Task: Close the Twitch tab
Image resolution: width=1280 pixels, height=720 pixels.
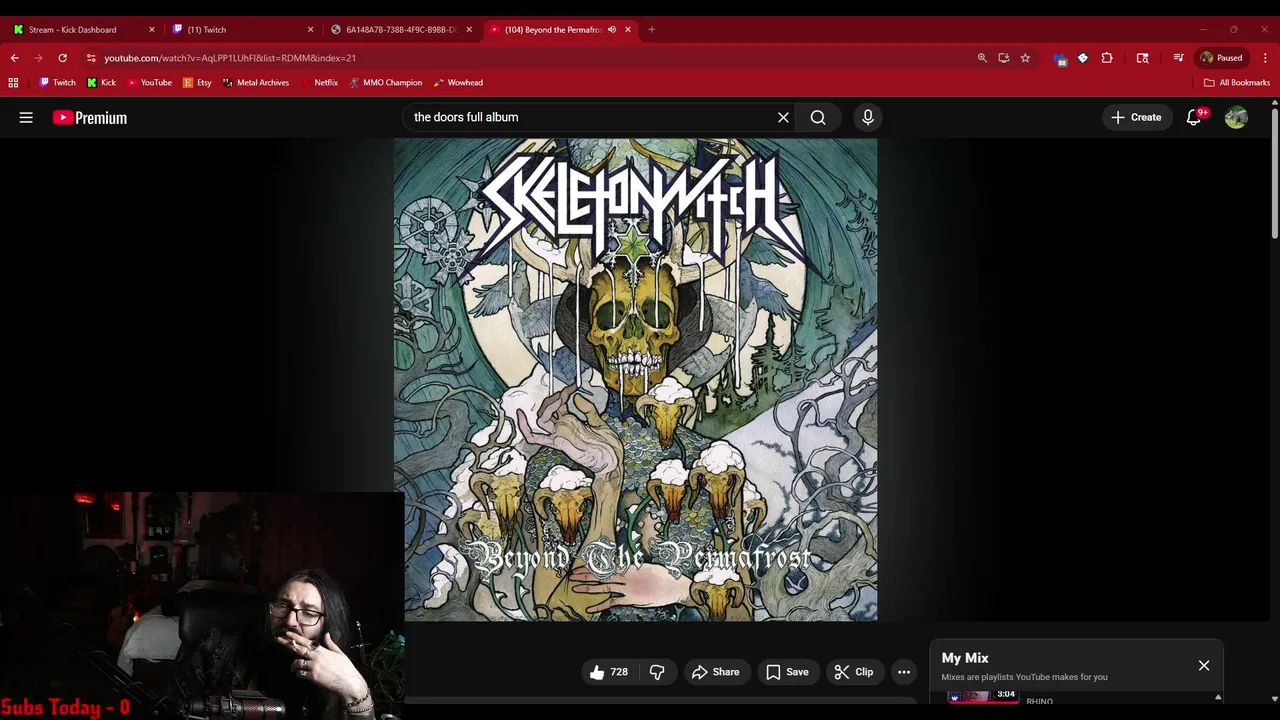Action: [310, 30]
